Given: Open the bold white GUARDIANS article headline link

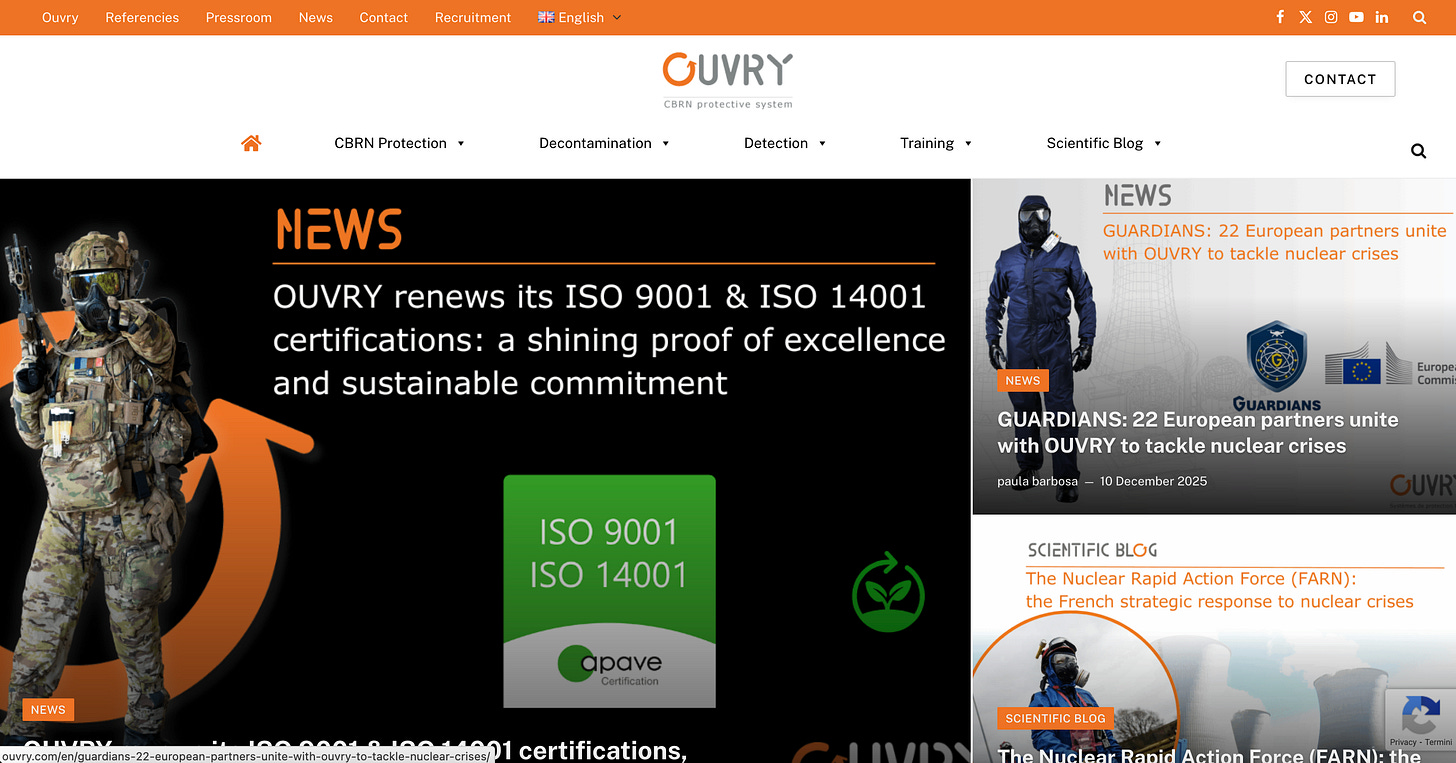Looking at the screenshot, I should coord(1198,433).
